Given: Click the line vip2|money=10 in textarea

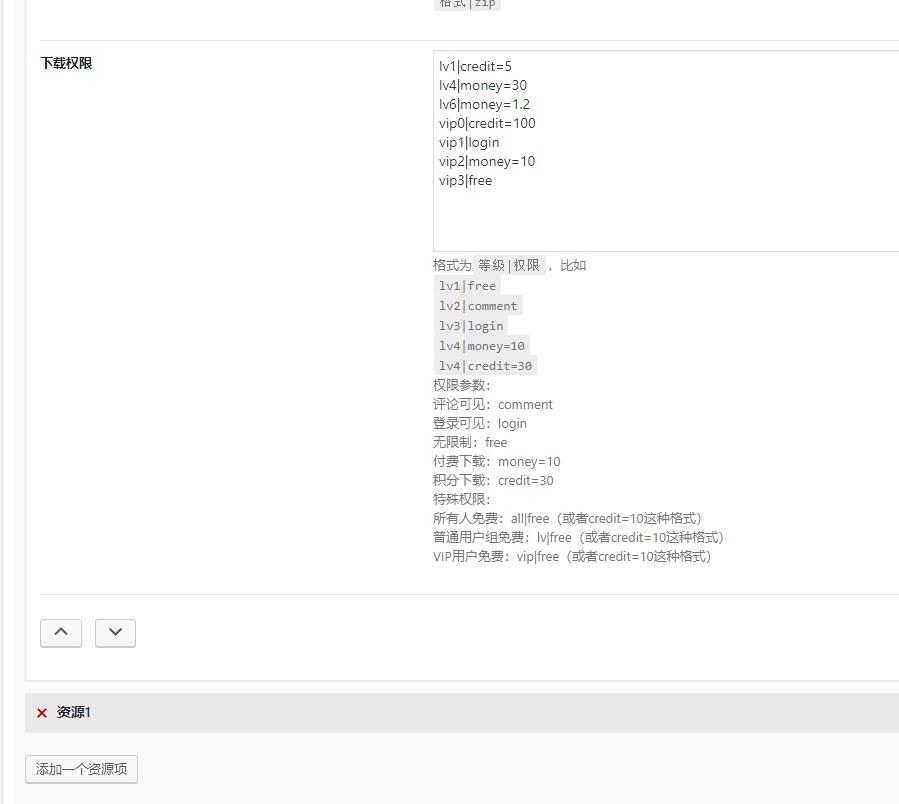Looking at the screenshot, I should 487,161.
